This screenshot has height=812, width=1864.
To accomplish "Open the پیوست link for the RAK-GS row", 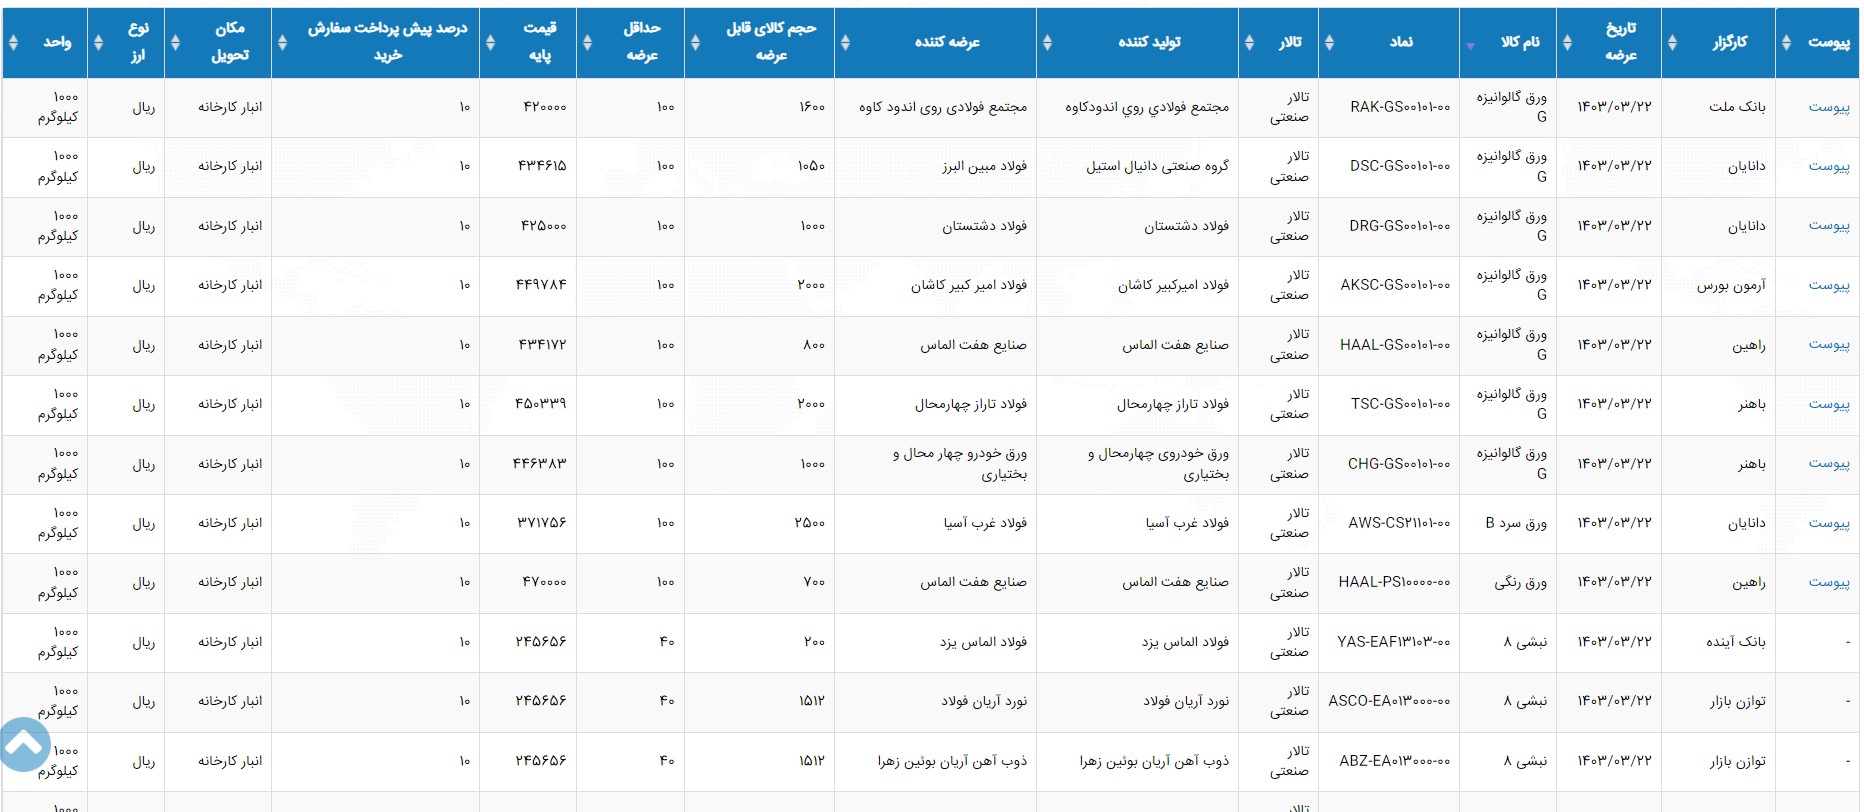I will coord(1828,107).
